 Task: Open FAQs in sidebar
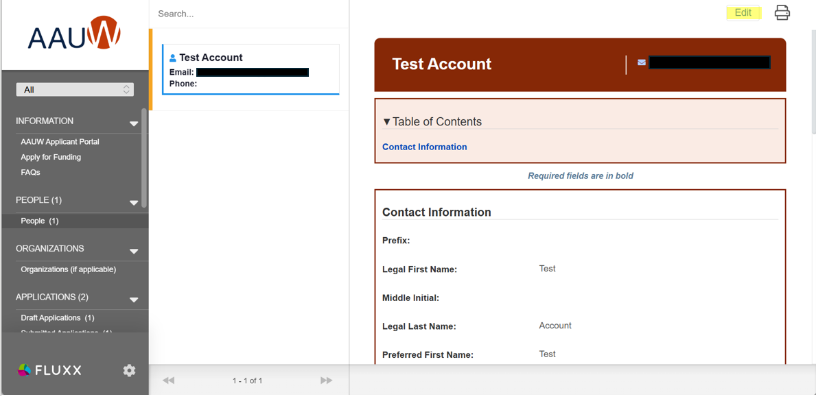(30, 172)
